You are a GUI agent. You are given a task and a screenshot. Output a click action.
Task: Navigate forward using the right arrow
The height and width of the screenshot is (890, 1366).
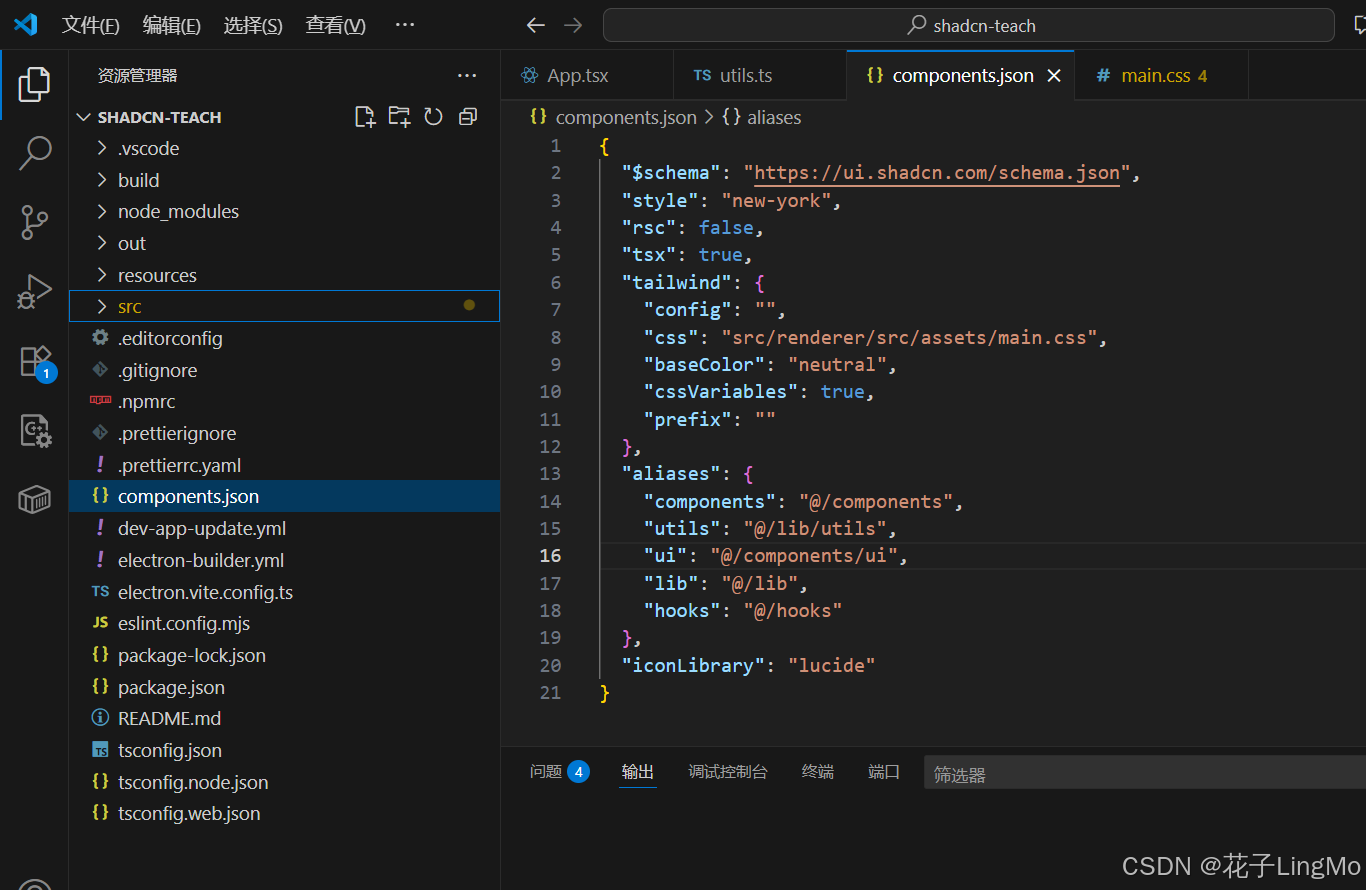pos(573,25)
